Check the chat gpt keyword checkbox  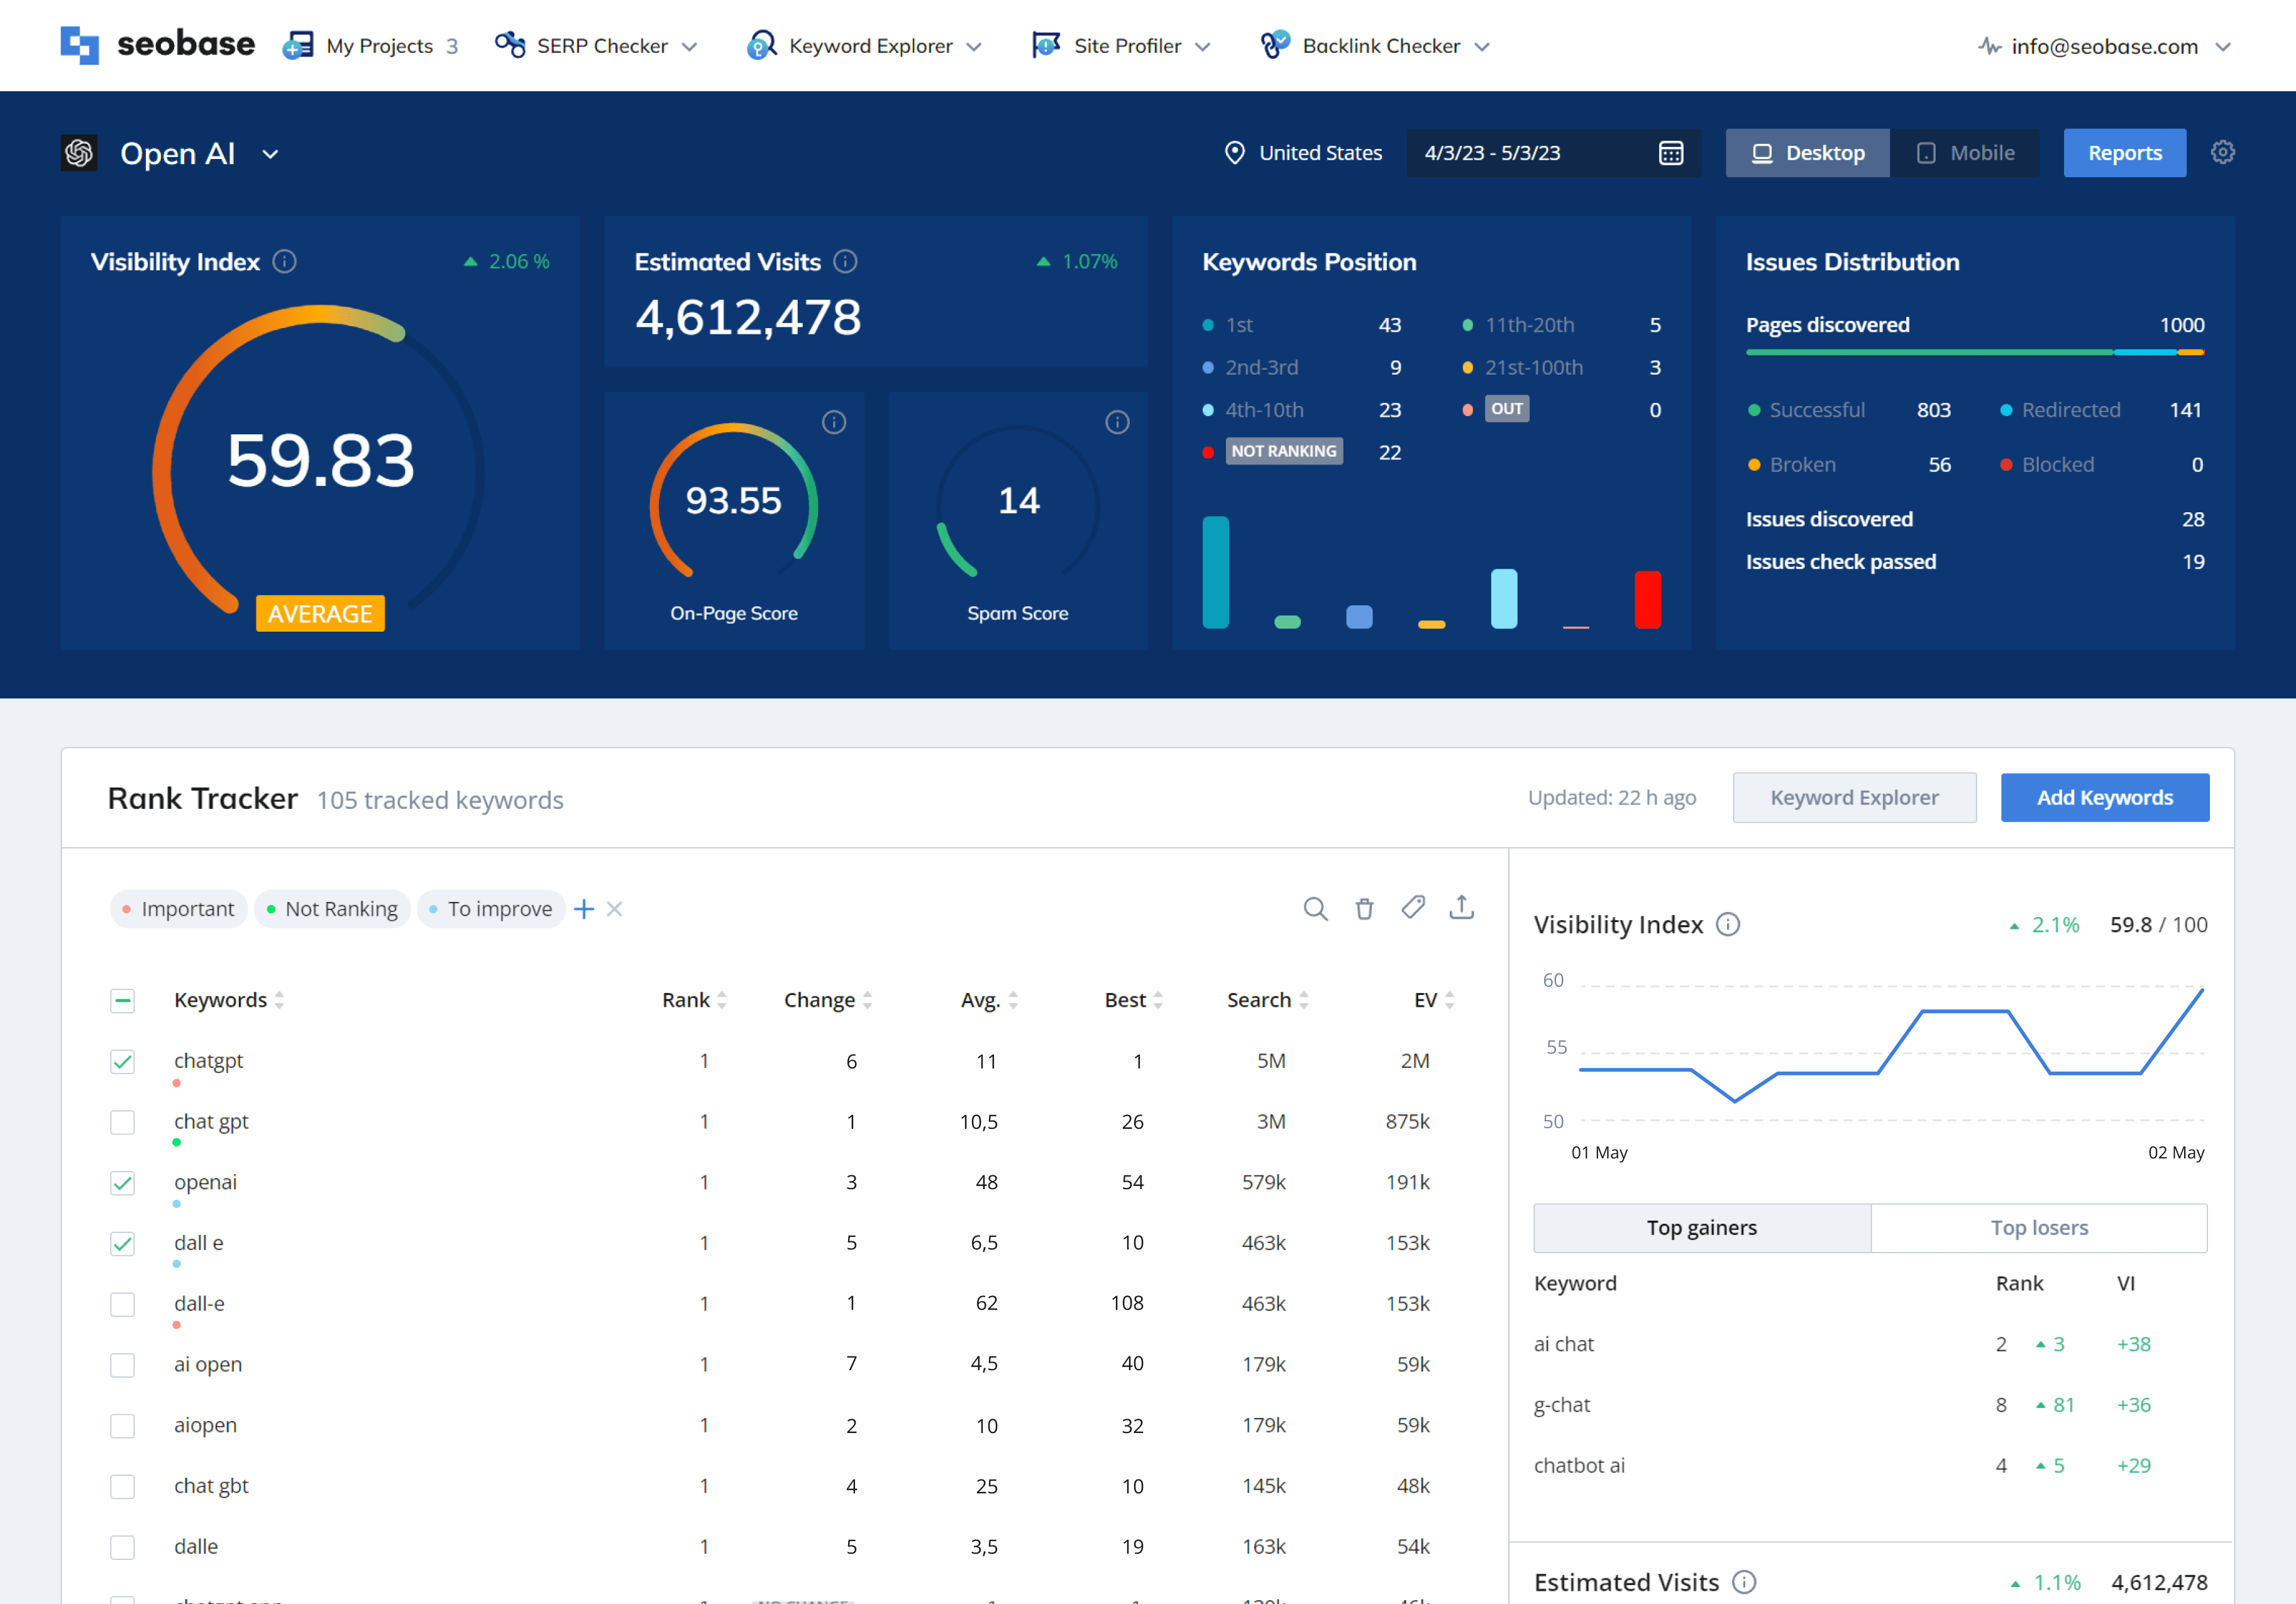(122, 1122)
